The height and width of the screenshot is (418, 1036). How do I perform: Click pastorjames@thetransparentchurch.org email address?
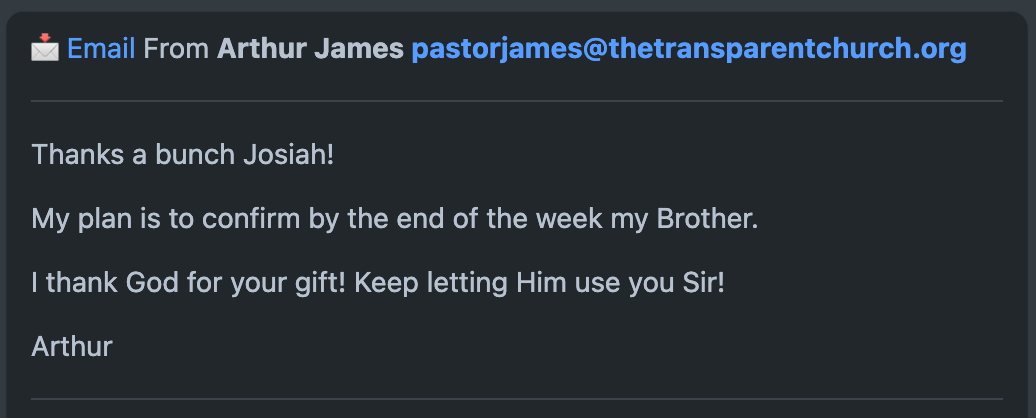(689, 49)
